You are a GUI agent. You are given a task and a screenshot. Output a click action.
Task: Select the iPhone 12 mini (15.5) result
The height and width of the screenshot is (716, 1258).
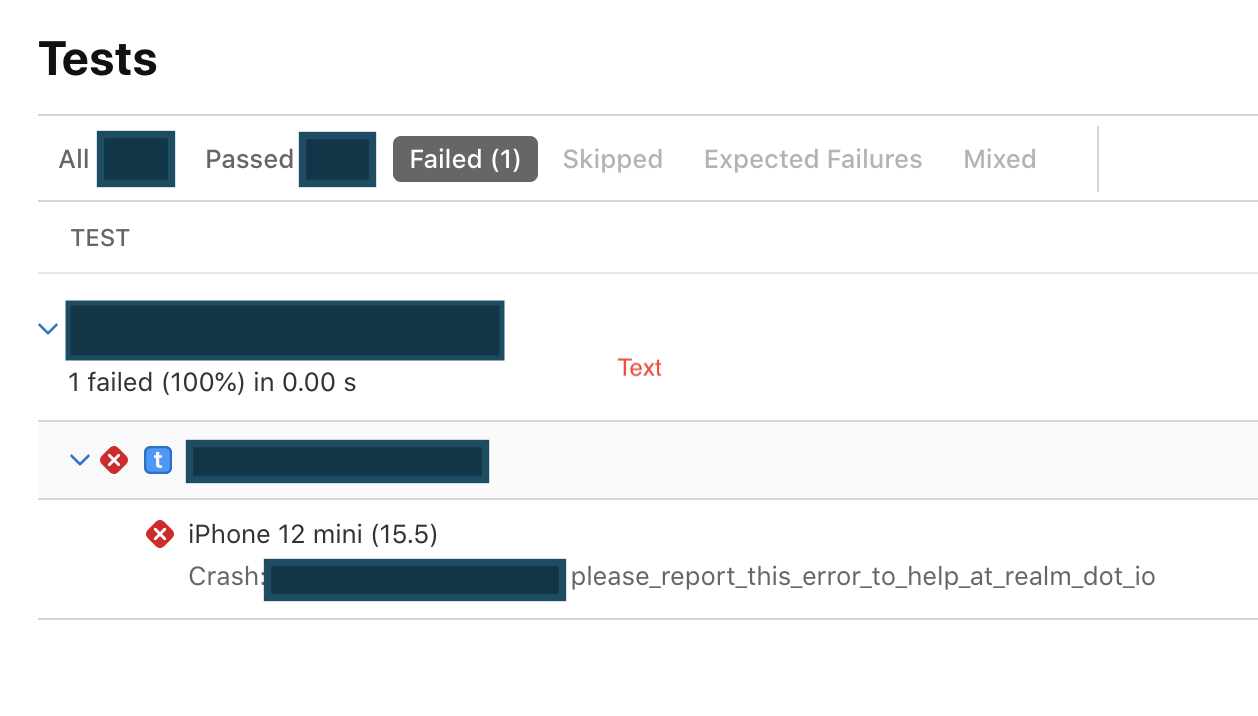[313, 535]
